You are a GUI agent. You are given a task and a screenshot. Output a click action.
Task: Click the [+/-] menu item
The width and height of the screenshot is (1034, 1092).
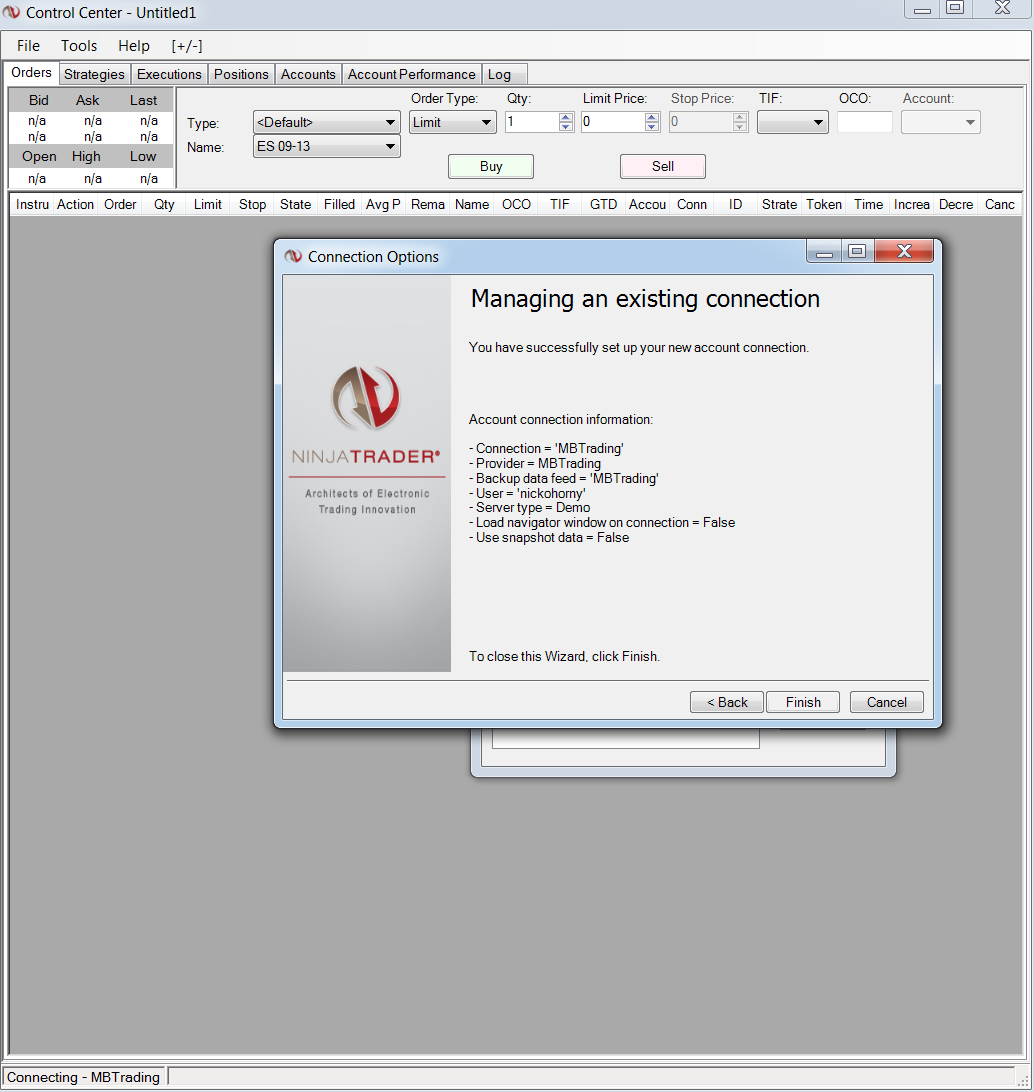click(187, 46)
